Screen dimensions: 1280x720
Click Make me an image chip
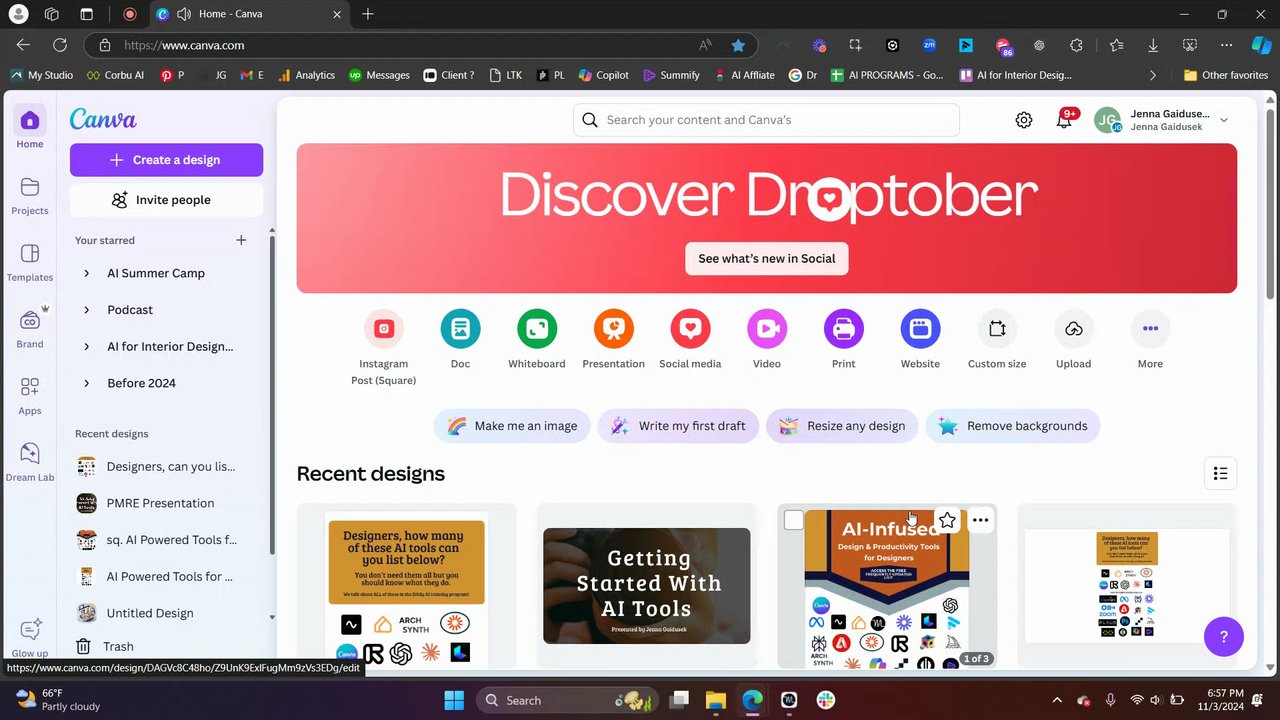point(512,426)
